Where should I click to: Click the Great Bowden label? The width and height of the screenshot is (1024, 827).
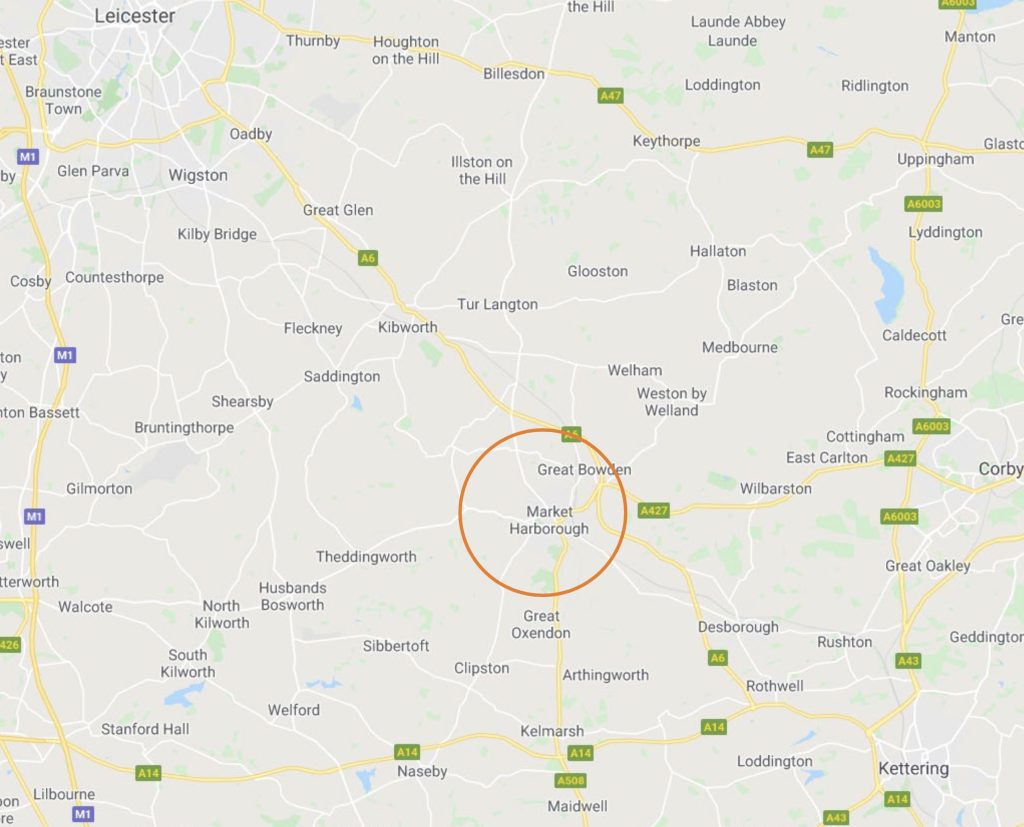584,470
